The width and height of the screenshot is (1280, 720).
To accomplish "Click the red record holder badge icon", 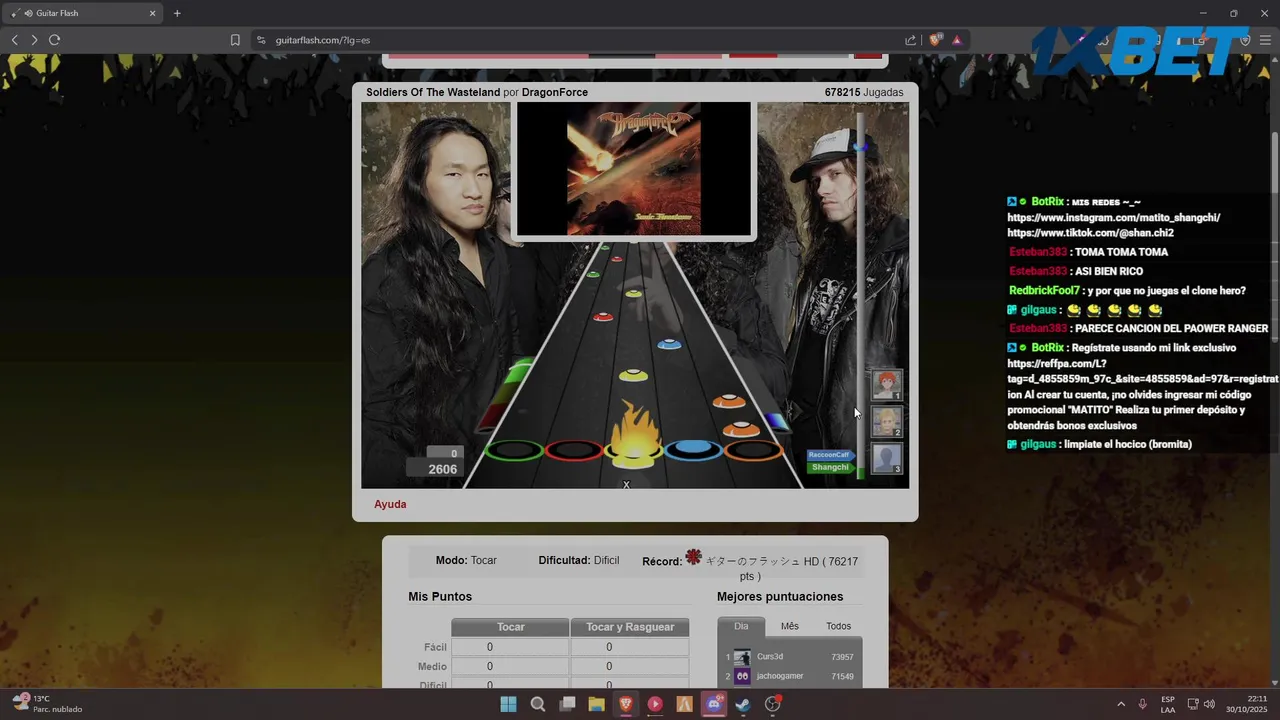I will click(693, 558).
